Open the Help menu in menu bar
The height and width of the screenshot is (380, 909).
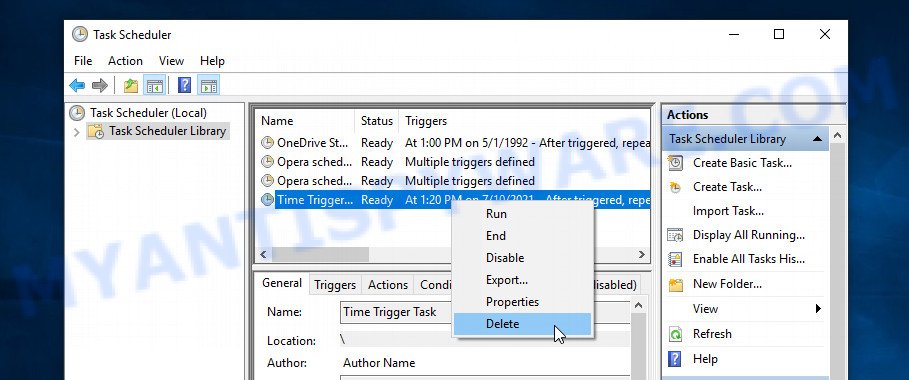click(x=212, y=61)
